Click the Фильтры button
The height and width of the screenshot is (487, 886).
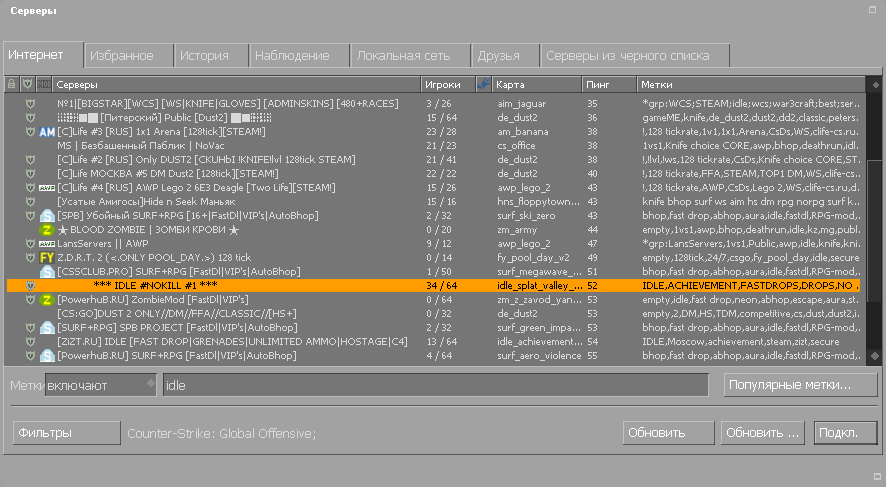pos(67,433)
